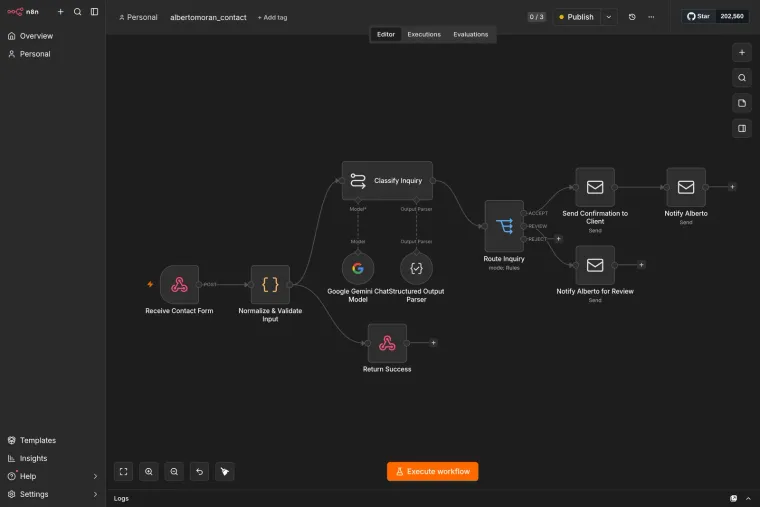The height and width of the screenshot is (507, 760).
Task: Open the Publish dropdown arrow
Action: [x=609, y=17]
